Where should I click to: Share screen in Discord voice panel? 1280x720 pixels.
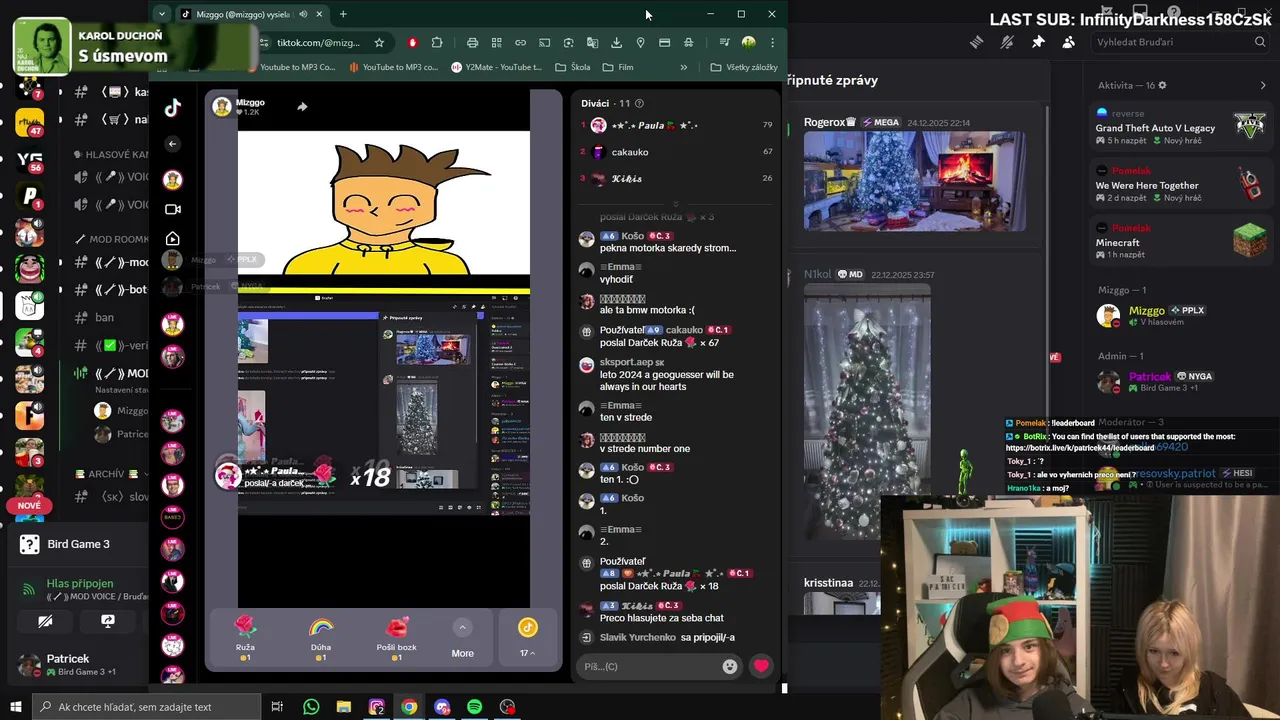coord(108,621)
